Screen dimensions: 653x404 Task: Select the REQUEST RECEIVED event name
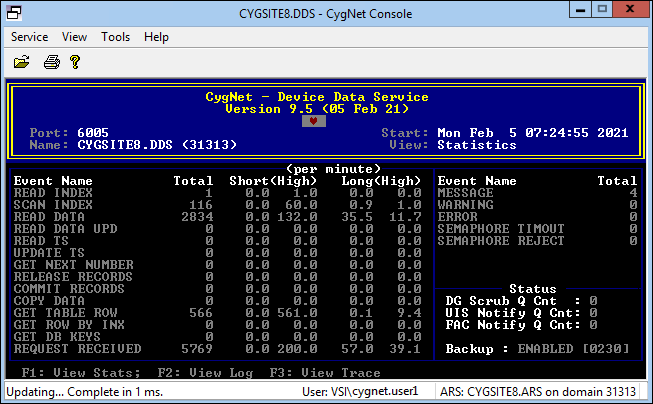click(77, 349)
